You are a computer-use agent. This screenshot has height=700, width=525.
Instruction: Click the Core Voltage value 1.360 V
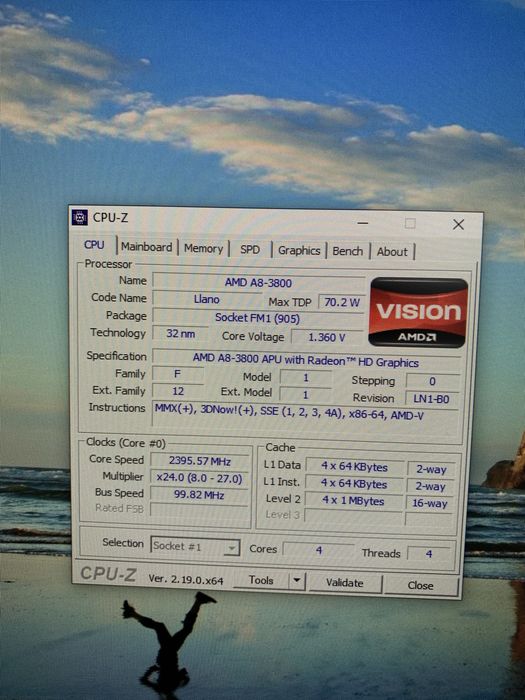pyautogui.click(x=327, y=338)
